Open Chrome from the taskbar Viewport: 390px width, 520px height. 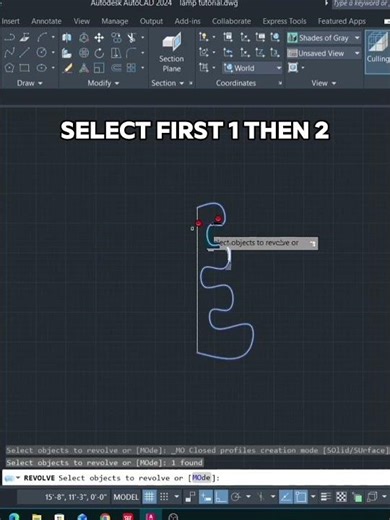105,517
